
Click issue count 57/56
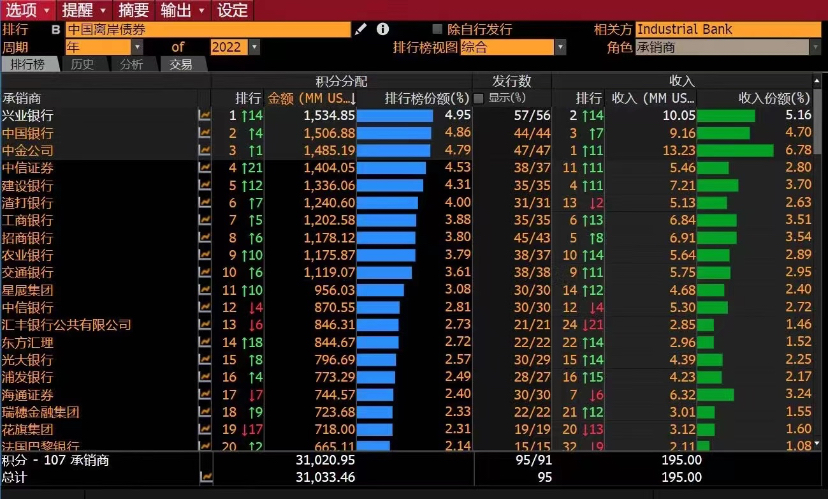[532, 116]
